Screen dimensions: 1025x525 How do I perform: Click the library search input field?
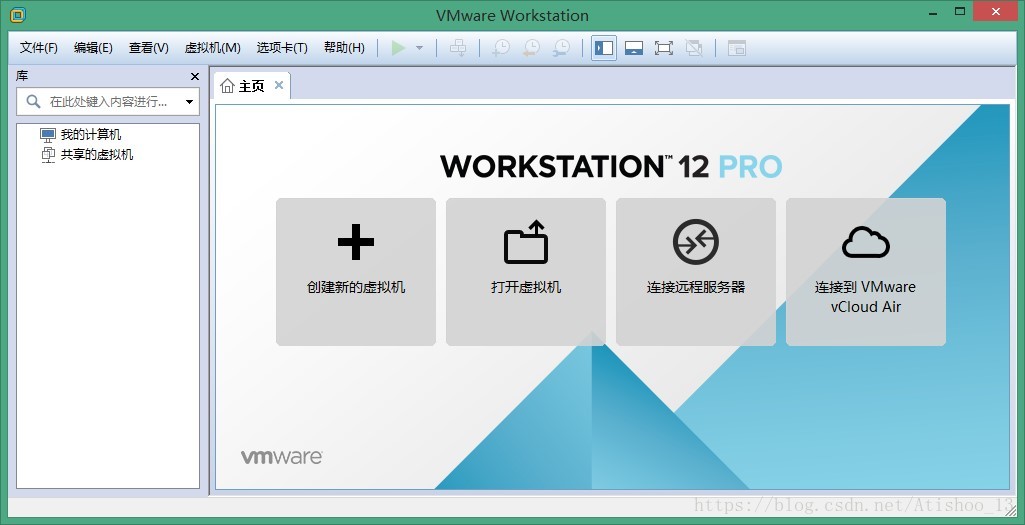click(x=109, y=101)
